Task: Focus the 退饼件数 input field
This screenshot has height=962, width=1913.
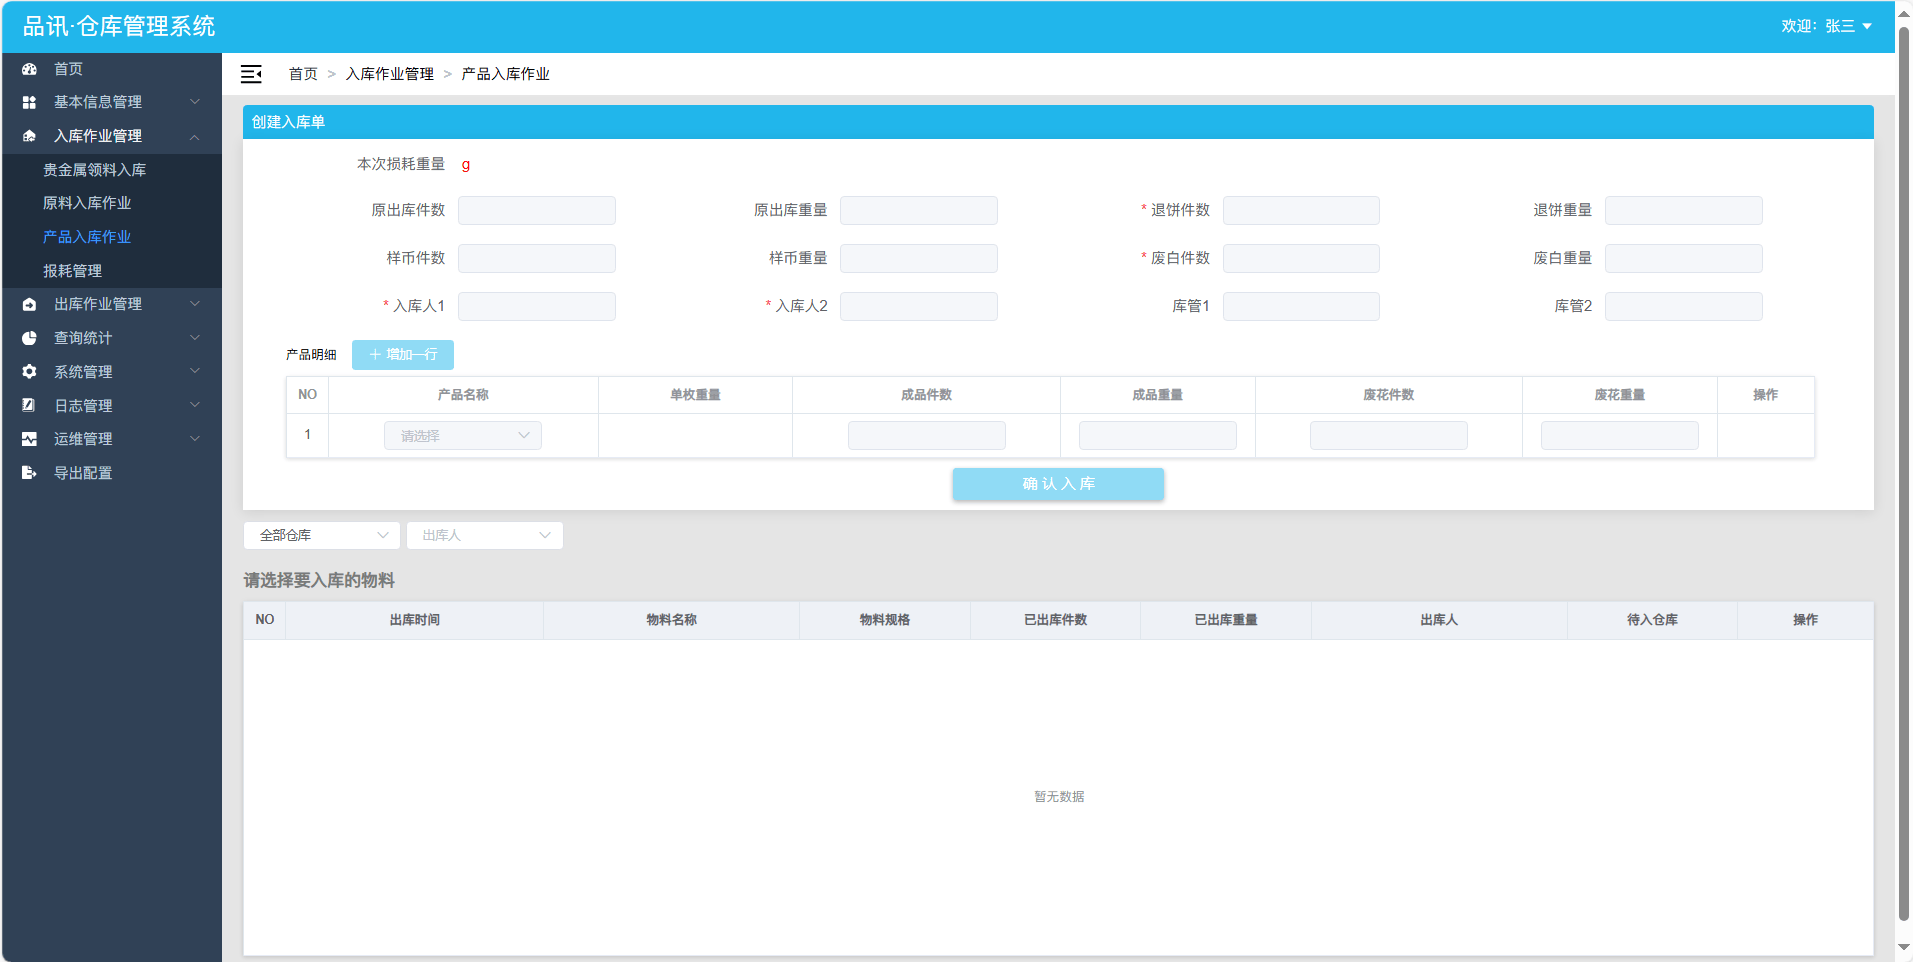Action: pos(1301,211)
